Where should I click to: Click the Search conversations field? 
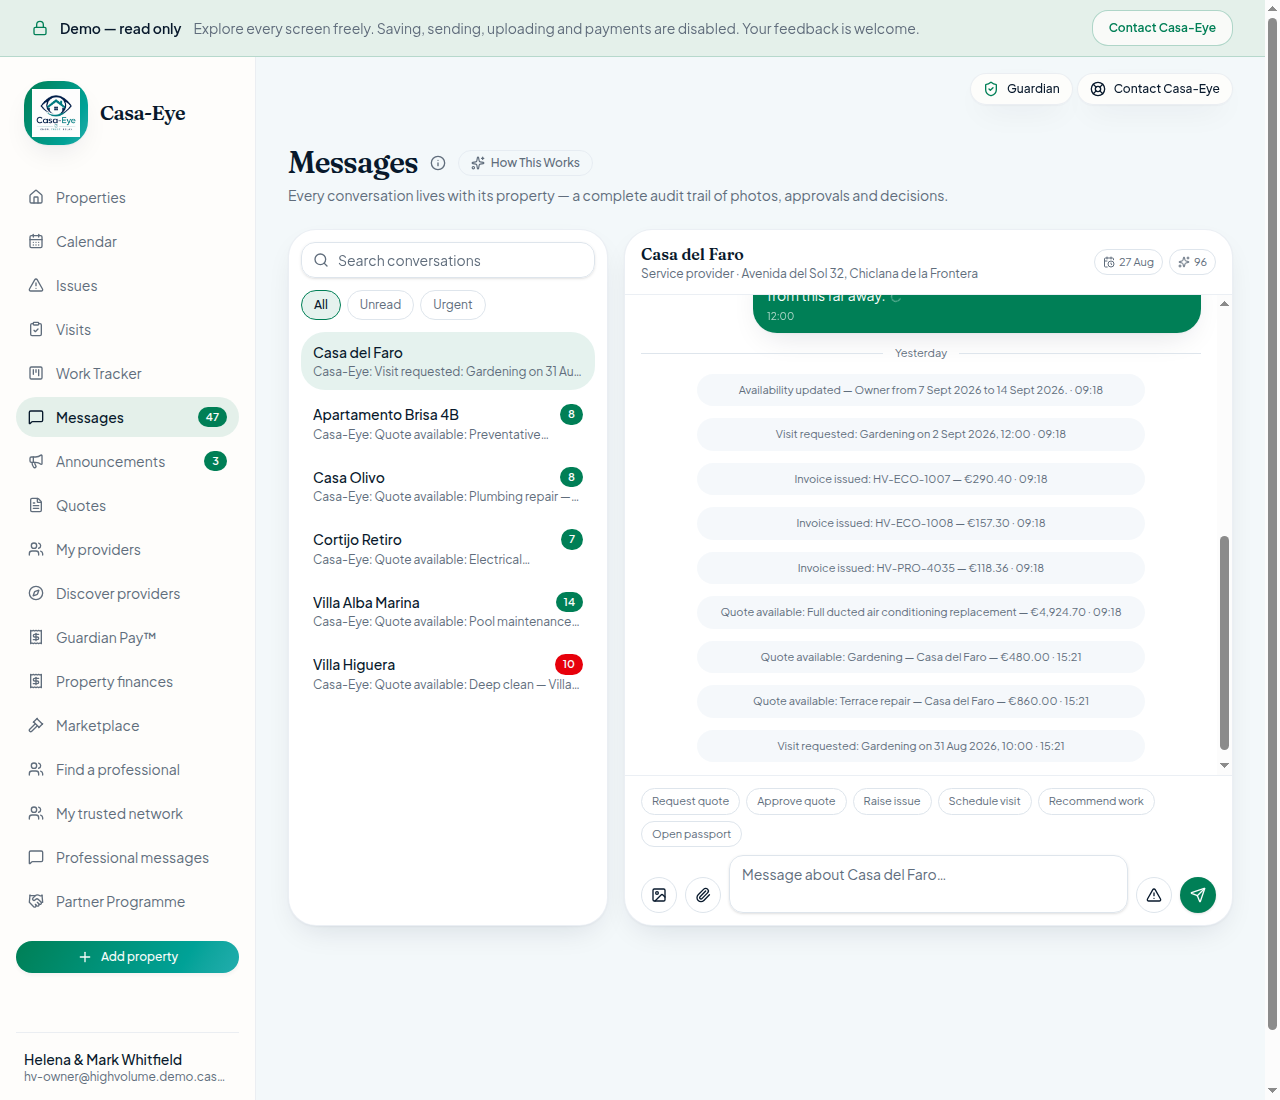point(448,261)
